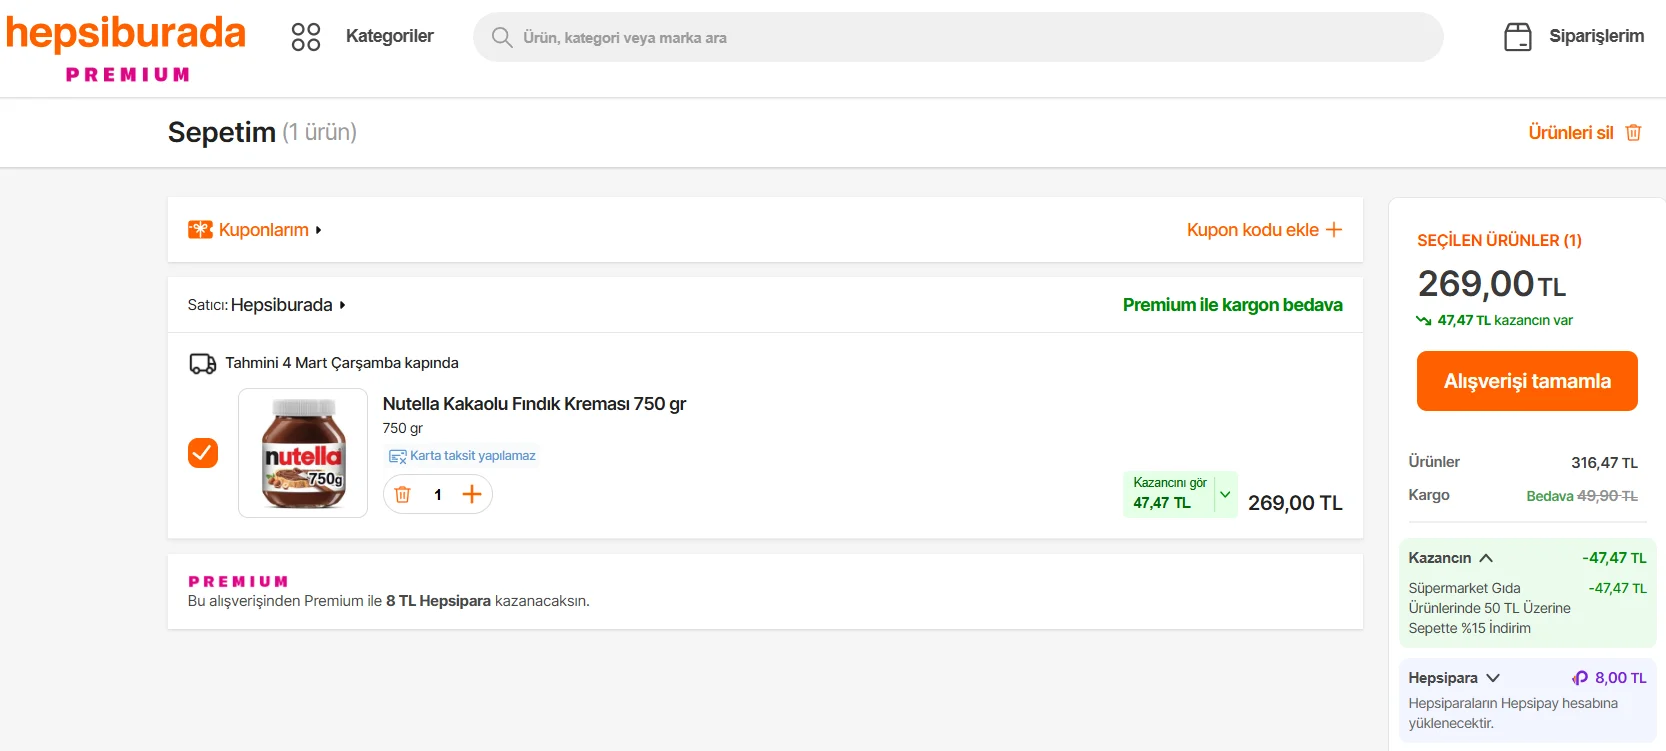Screen dimensions: 1666x751
Task: Expand the Hepsipara section chevron
Action: point(1493,678)
